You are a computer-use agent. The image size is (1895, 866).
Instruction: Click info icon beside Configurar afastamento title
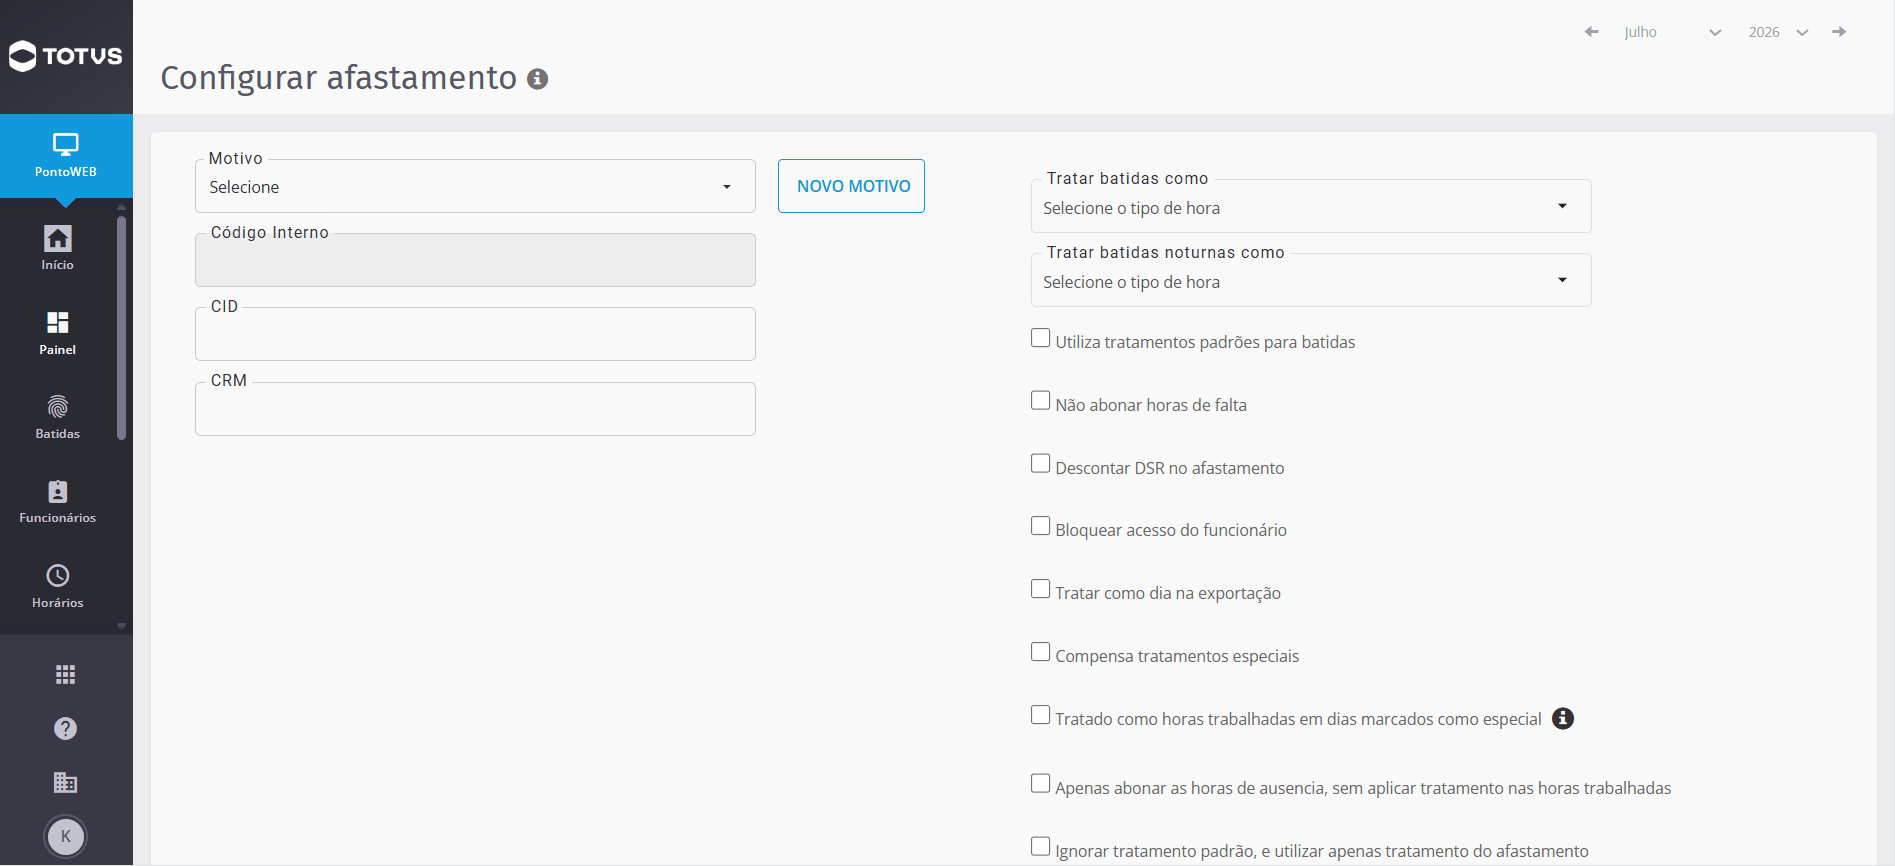click(538, 79)
